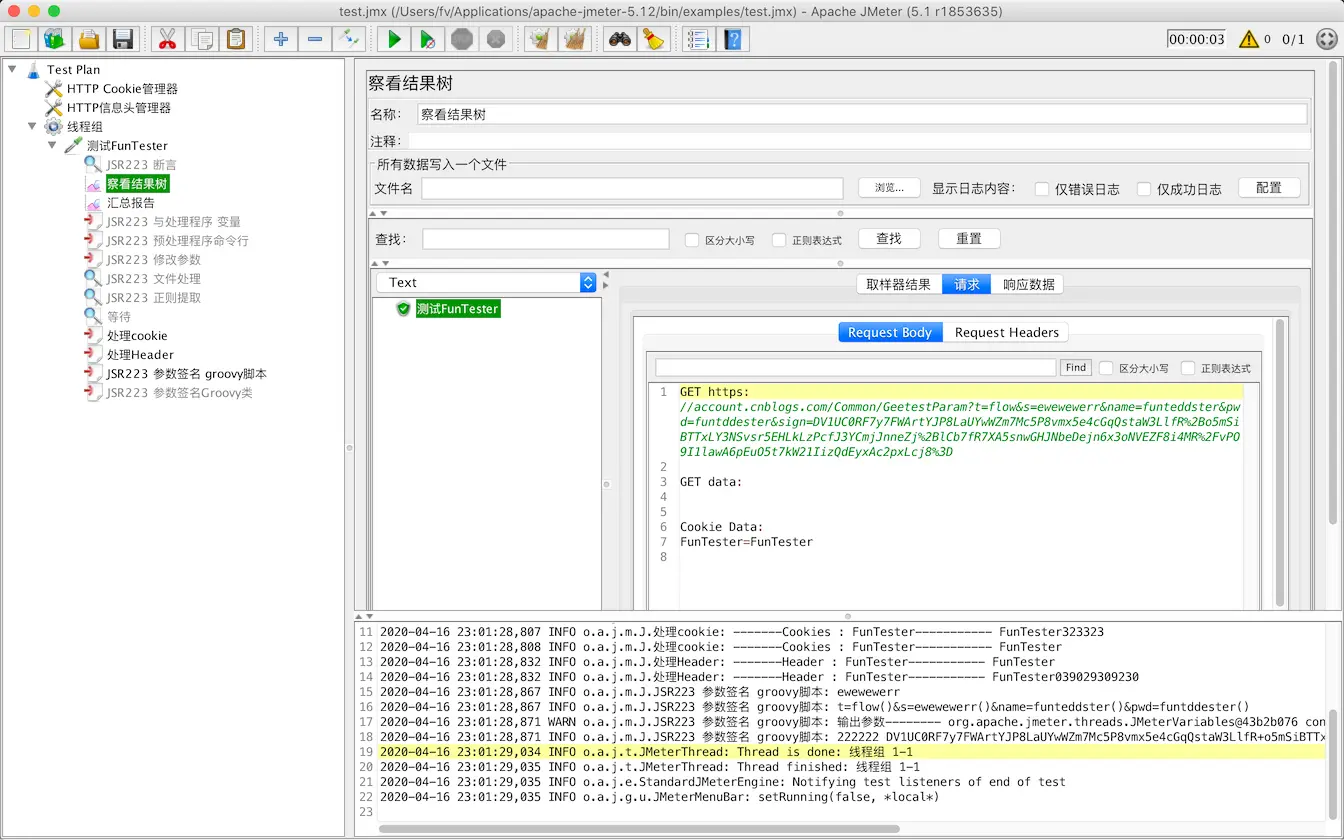Click the Copy toolbar icon
Image resolution: width=1344 pixels, height=840 pixels.
tap(202, 39)
